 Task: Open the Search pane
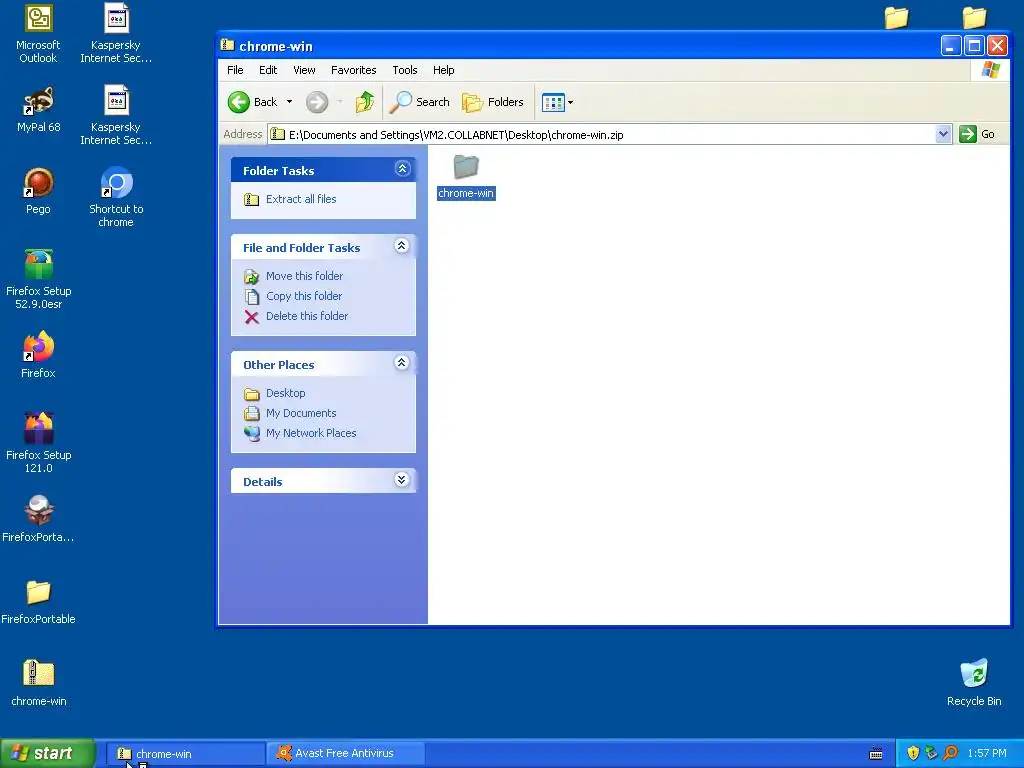(419, 102)
